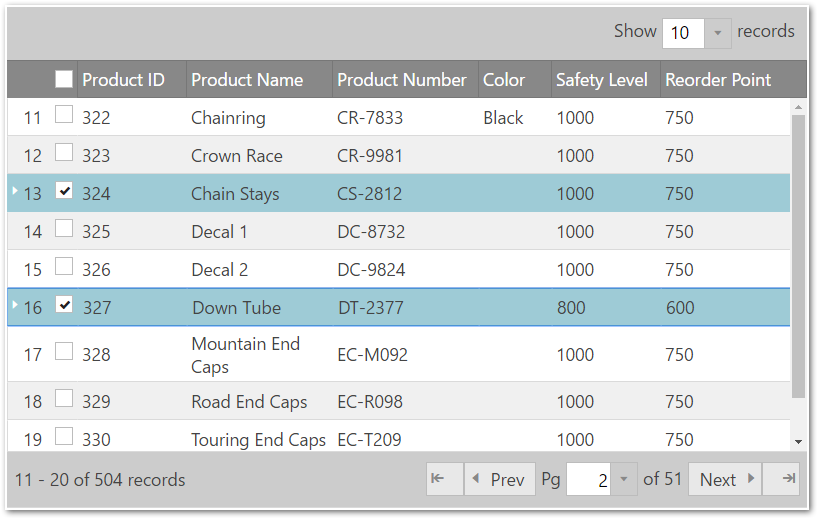818x519 pixels.
Task: Click row indicator arrow for row 16
Action: coord(14,303)
